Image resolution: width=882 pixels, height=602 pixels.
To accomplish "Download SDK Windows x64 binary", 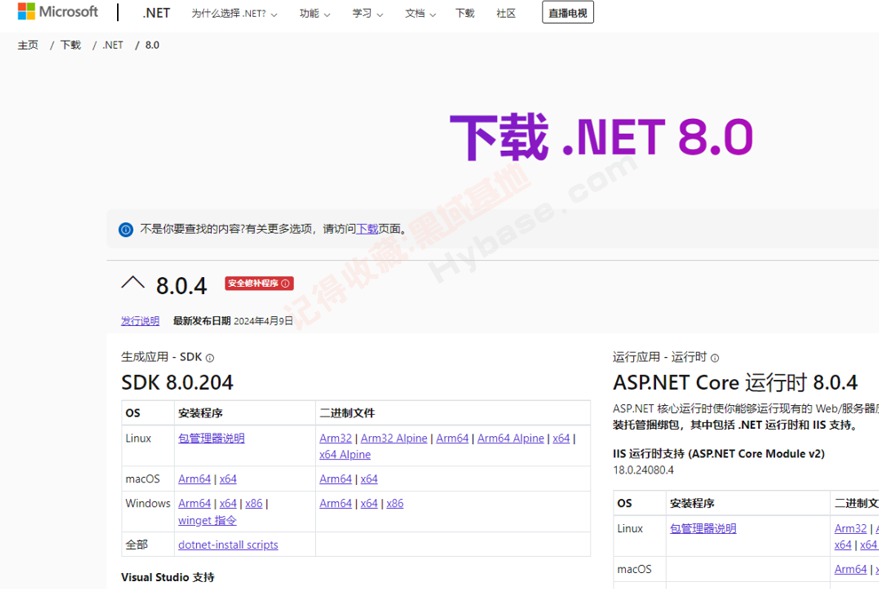I will [x=369, y=504].
